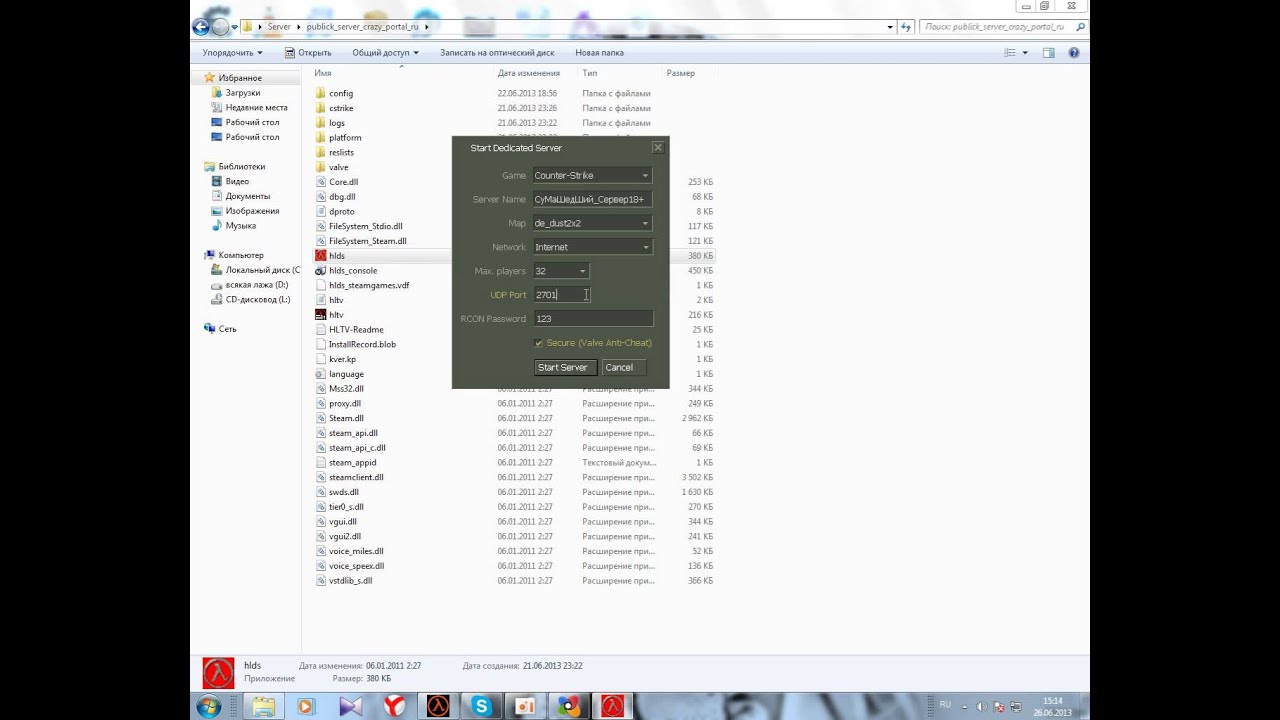
Task: Click the Explorer Back navigation arrow
Action: [x=200, y=27]
